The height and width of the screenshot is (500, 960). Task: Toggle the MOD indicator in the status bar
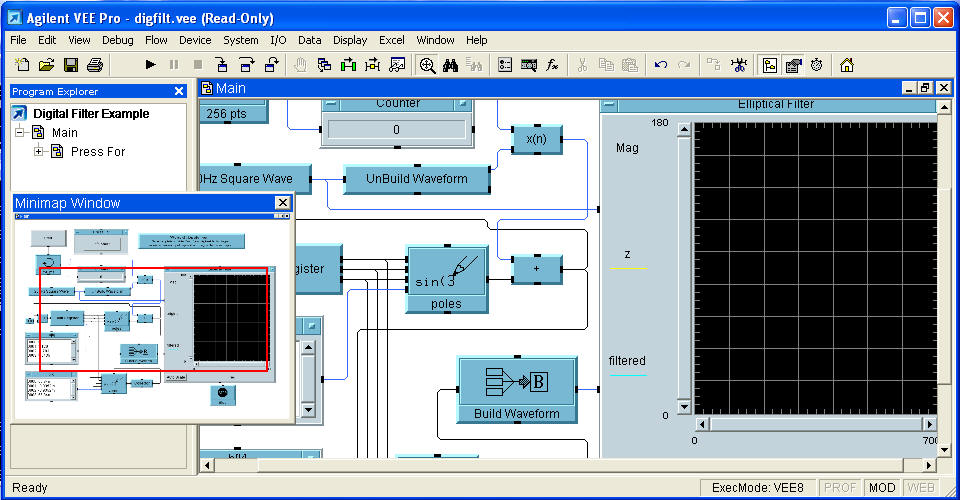click(882, 488)
